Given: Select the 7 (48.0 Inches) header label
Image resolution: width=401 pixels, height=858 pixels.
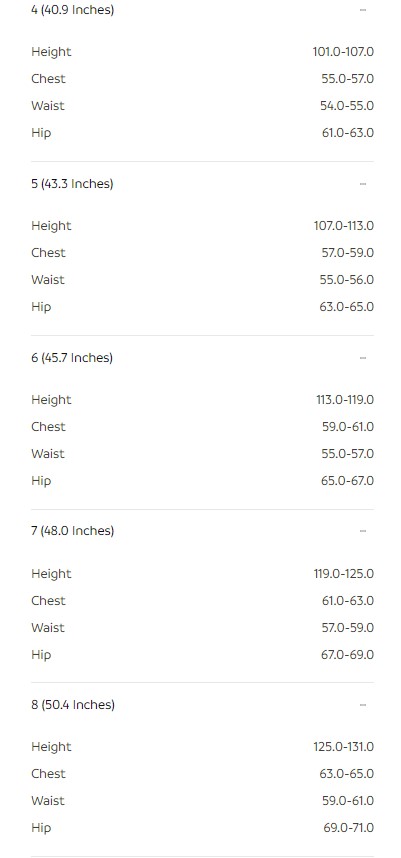Looking at the screenshot, I should pos(73,531).
